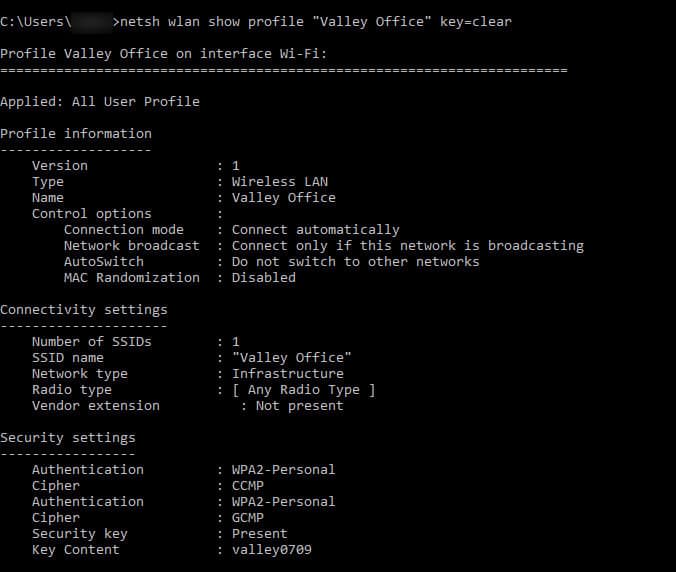The image size is (676, 572).
Task: Click the Key Content value valley0709
Action: (x=272, y=550)
